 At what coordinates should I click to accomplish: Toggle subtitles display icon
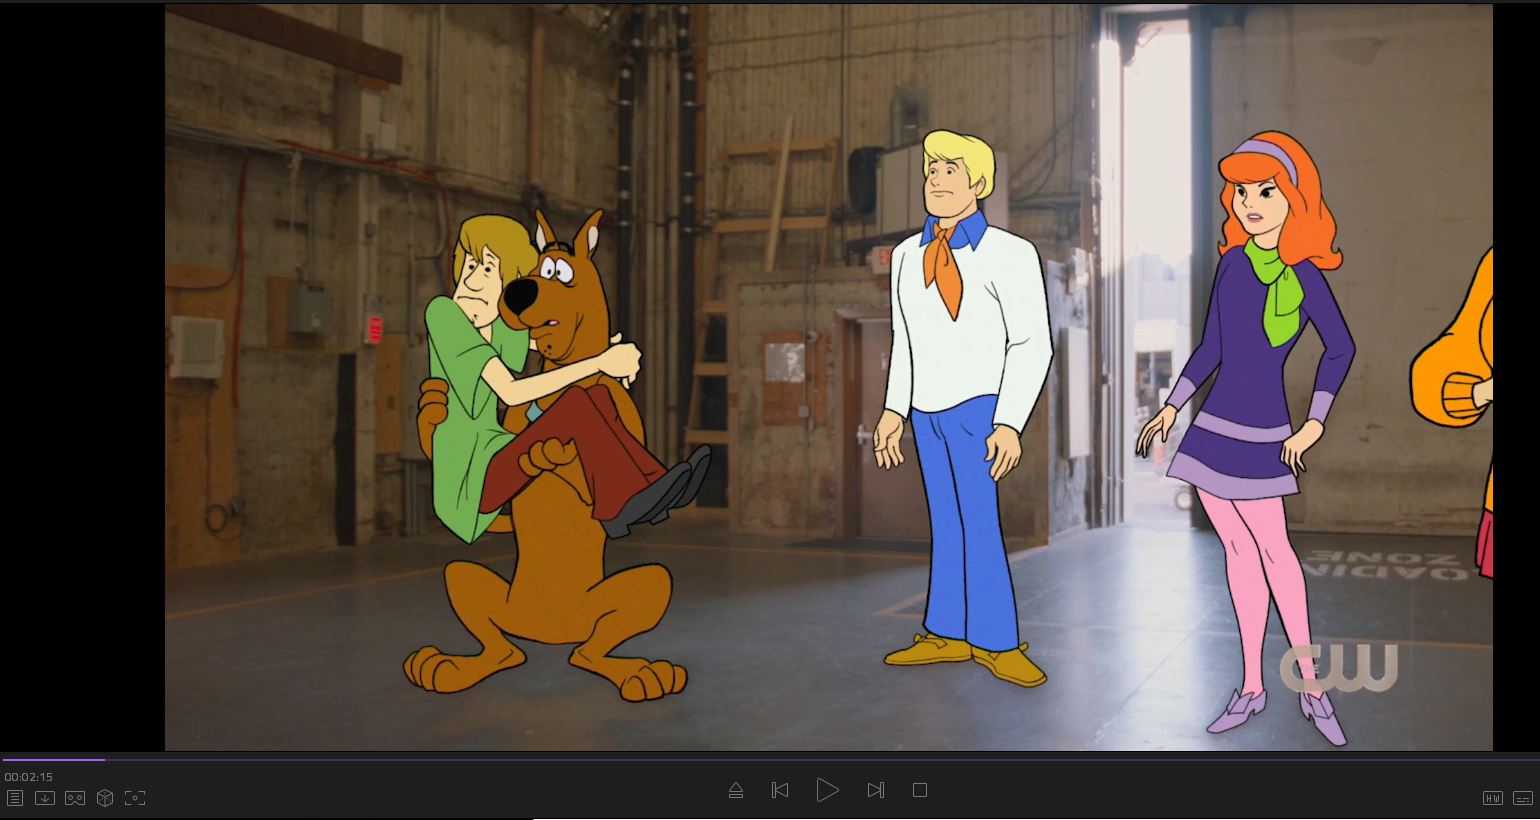click(1523, 798)
